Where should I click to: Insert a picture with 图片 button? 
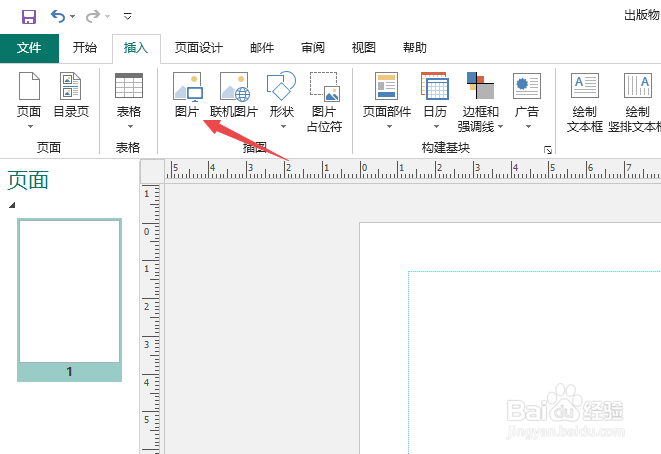tap(188, 95)
